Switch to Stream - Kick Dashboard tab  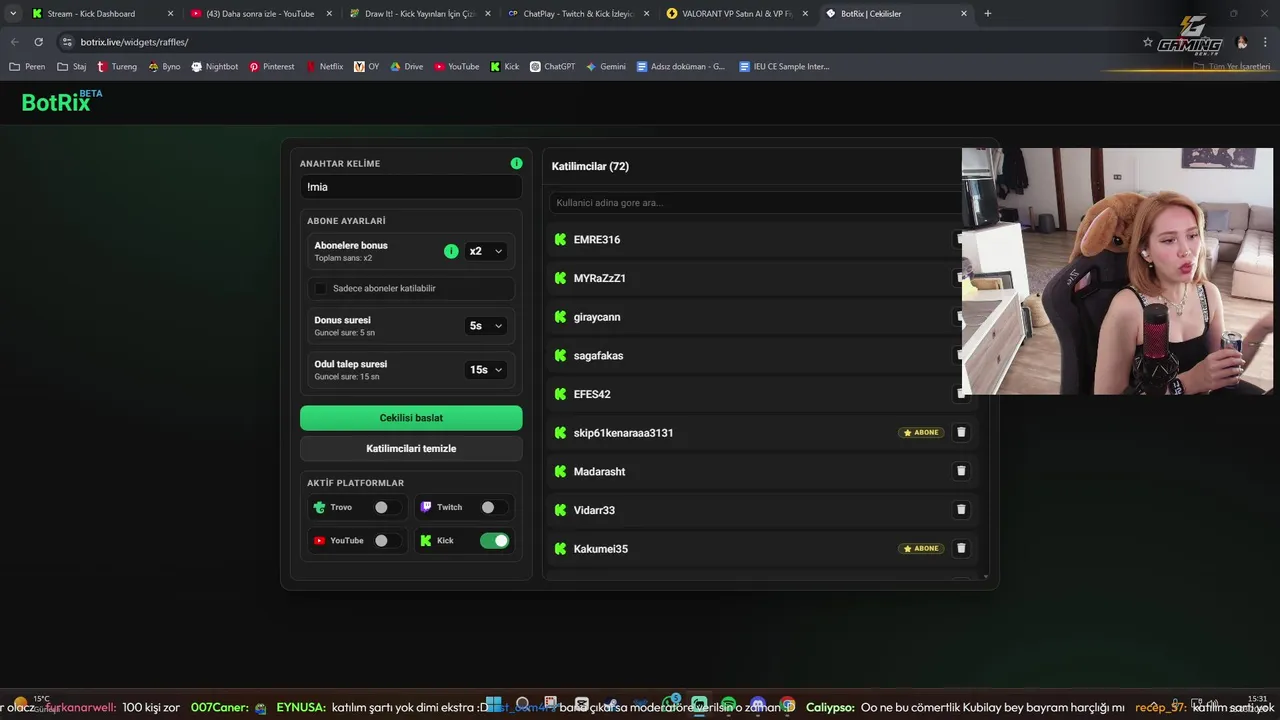(102, 14)
